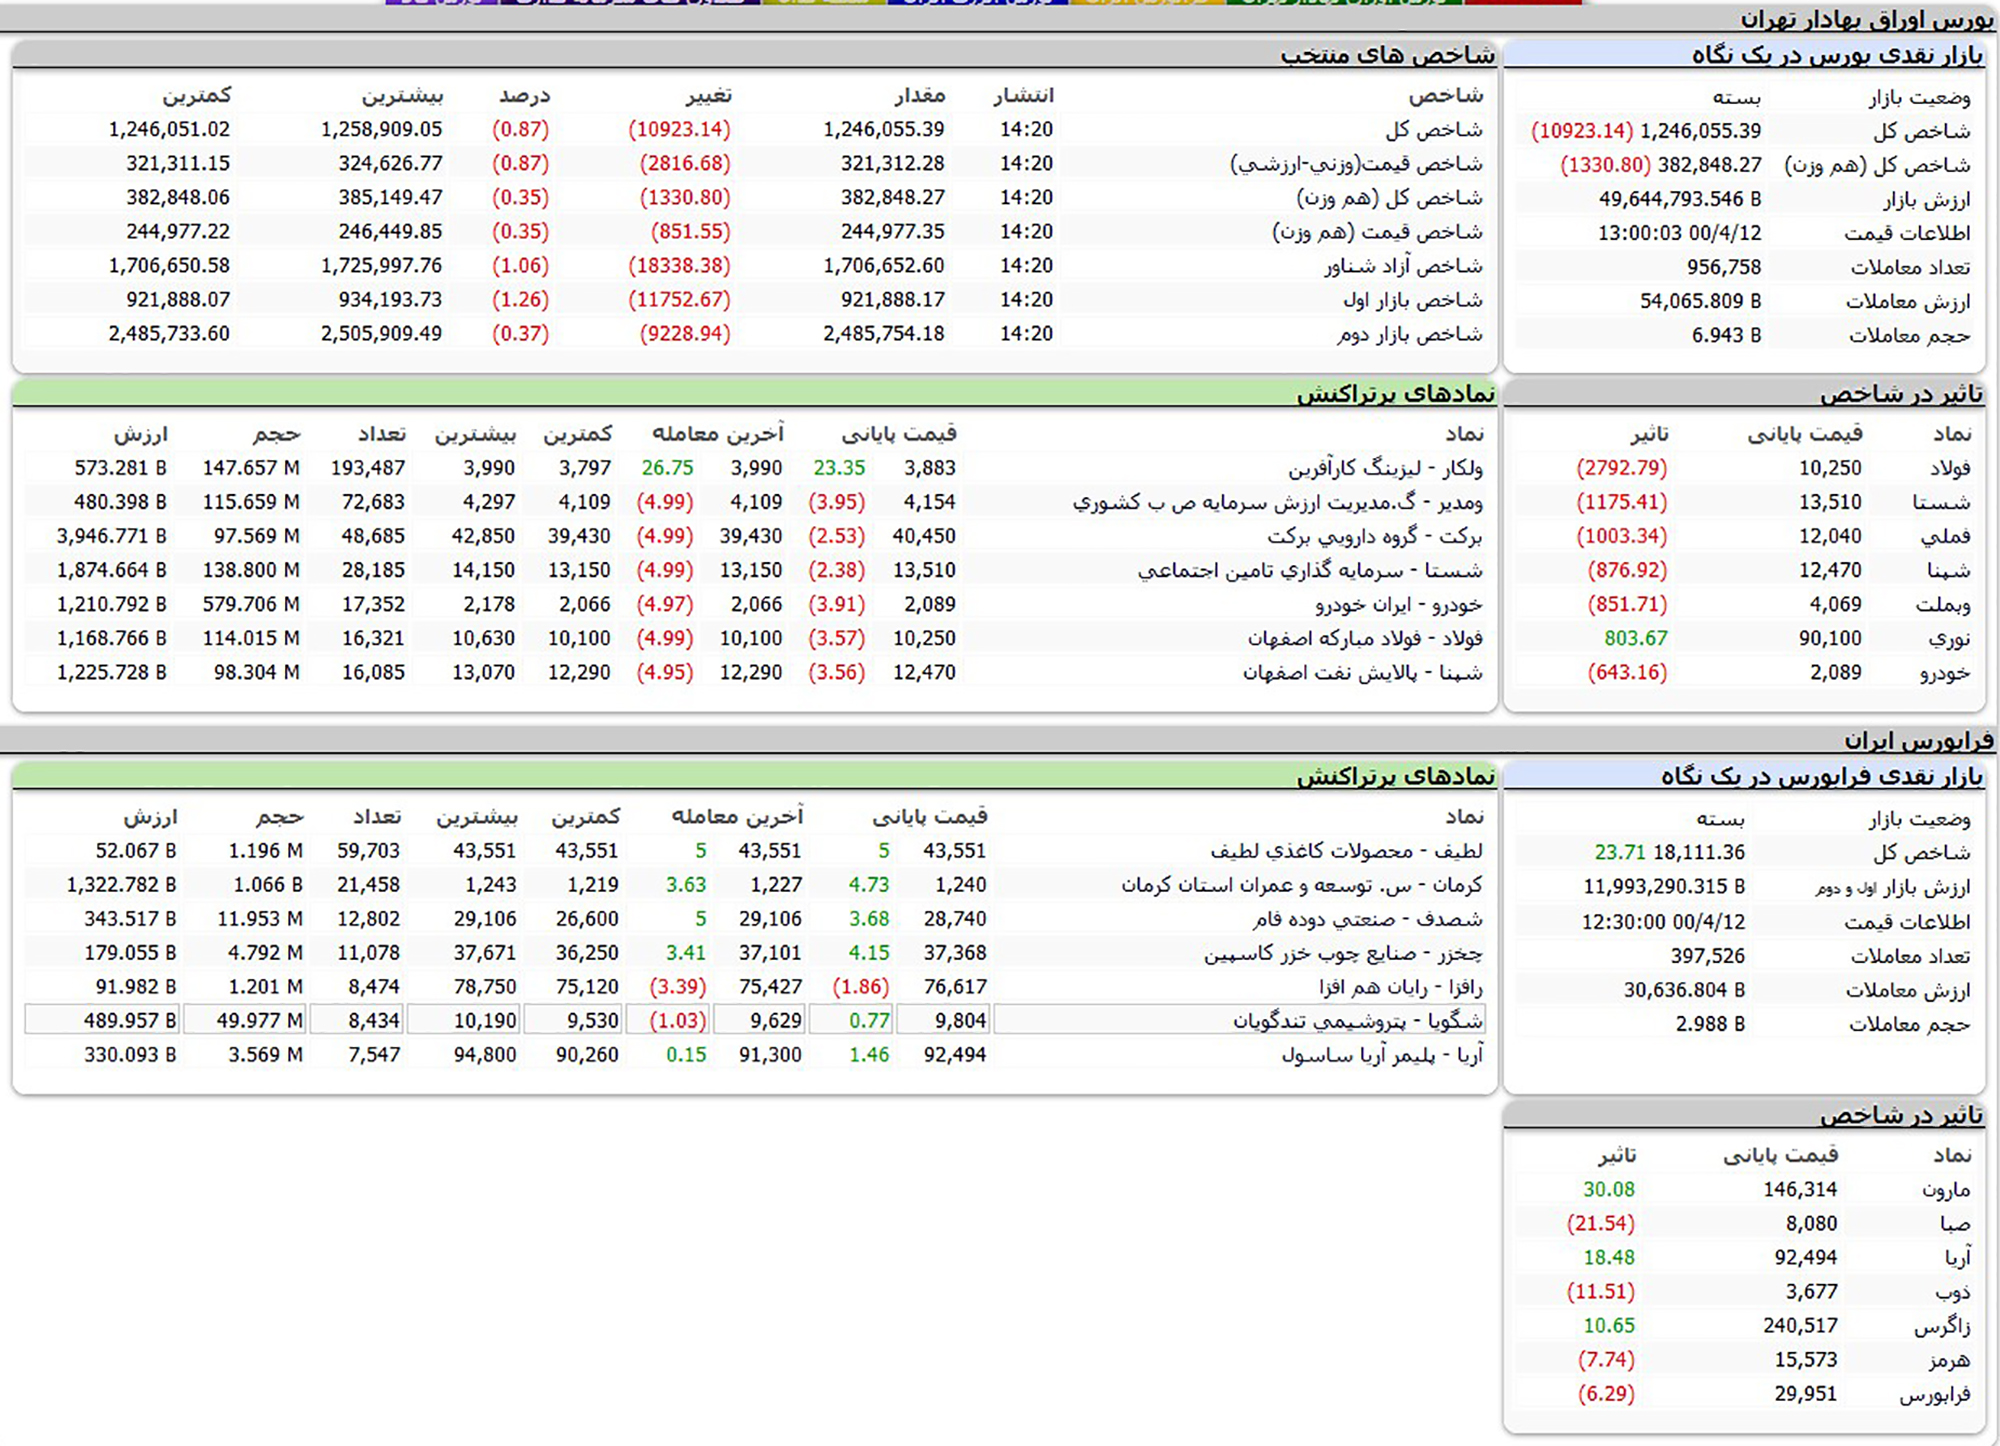Open the شاخص قيمت (هم وزن) index row
The width and height of the screenshot is (2000, 1446).
tap(1378, 232)
